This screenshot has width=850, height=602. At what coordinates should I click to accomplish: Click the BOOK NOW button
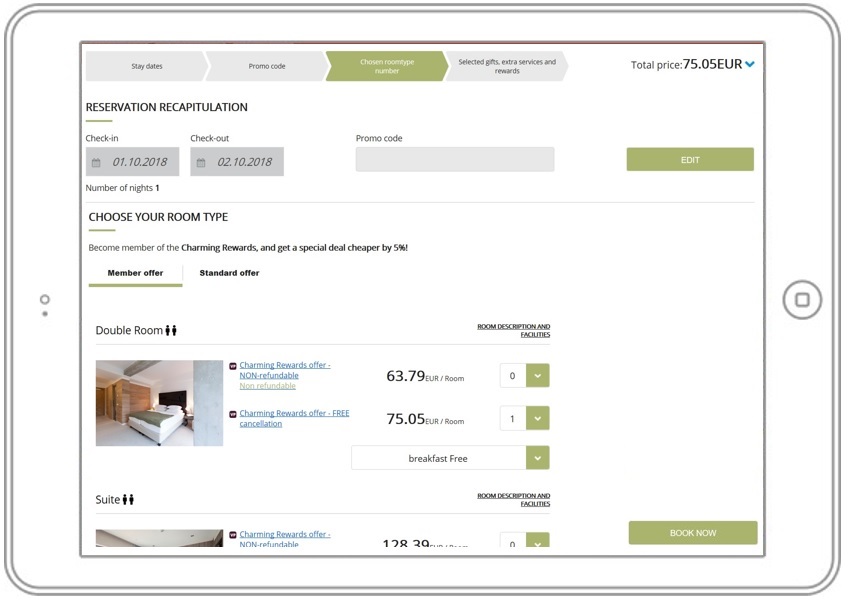coord(692,533)
